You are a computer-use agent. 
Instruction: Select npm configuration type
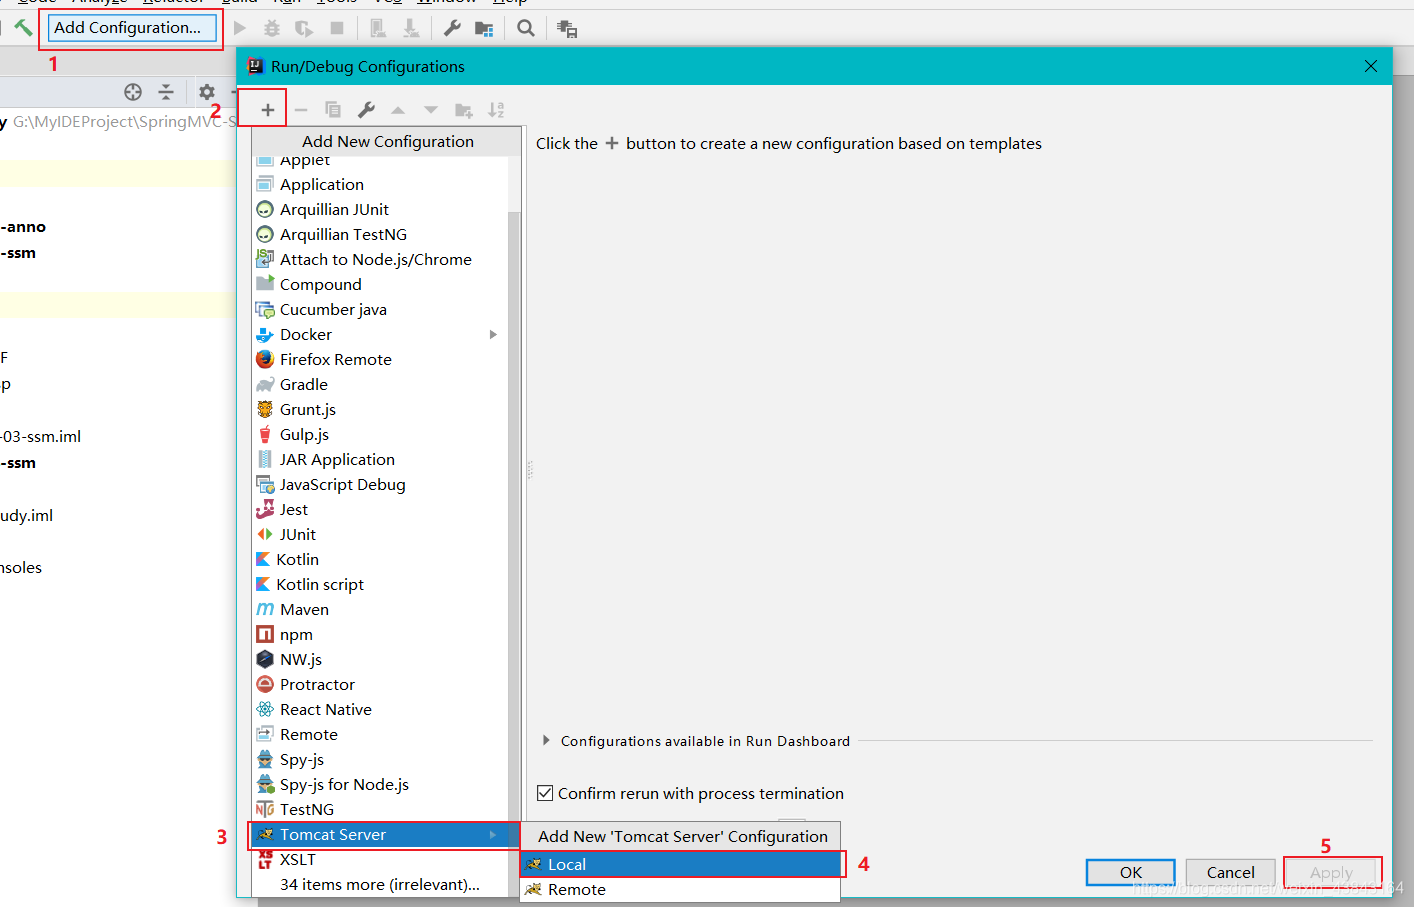[x=380, y=635]
